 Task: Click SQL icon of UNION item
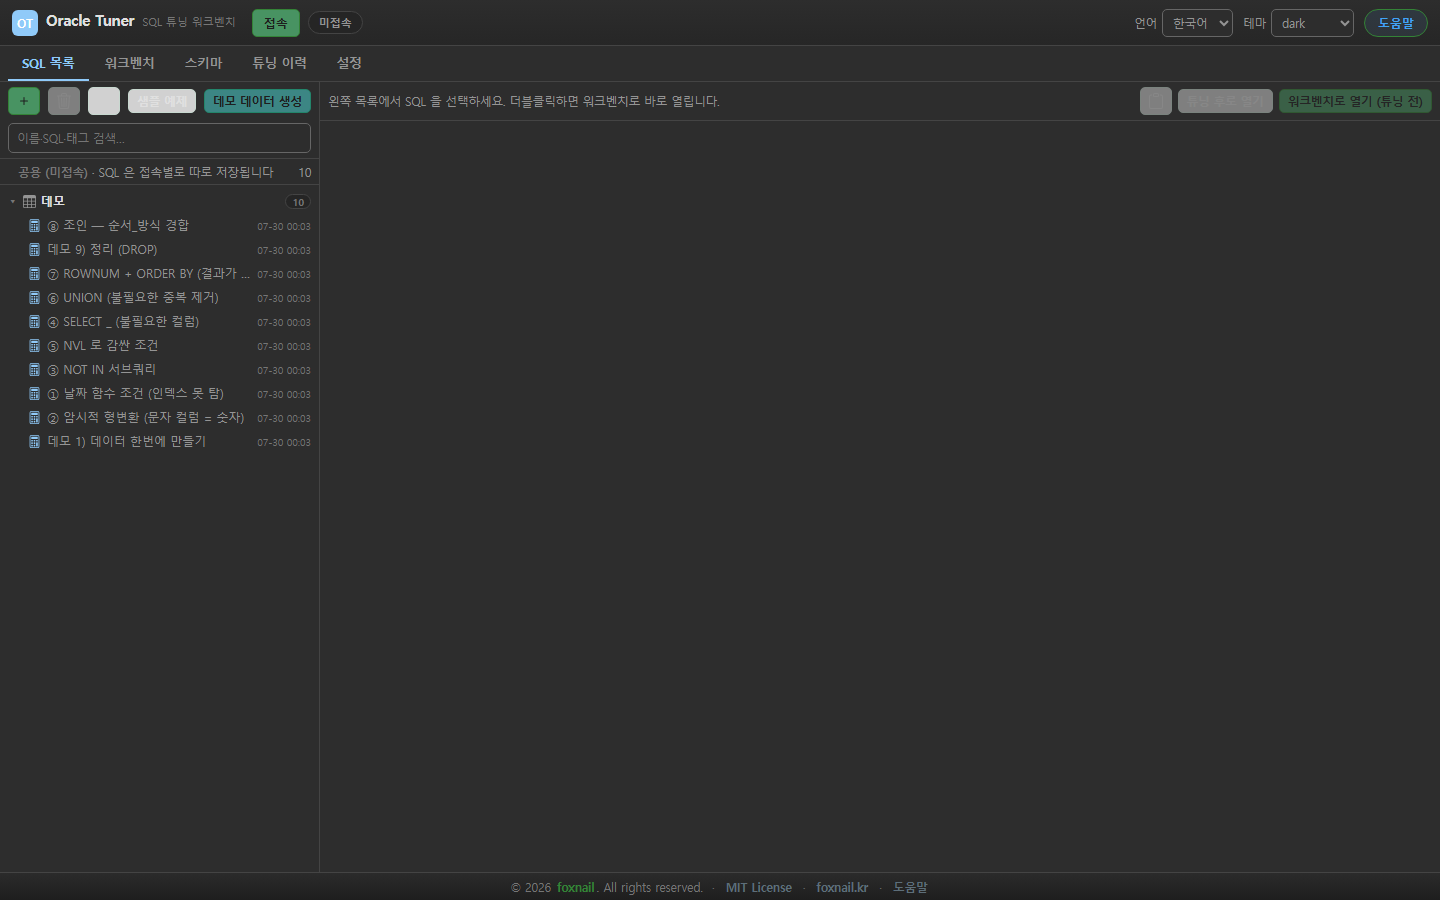(x=34, y=298)
